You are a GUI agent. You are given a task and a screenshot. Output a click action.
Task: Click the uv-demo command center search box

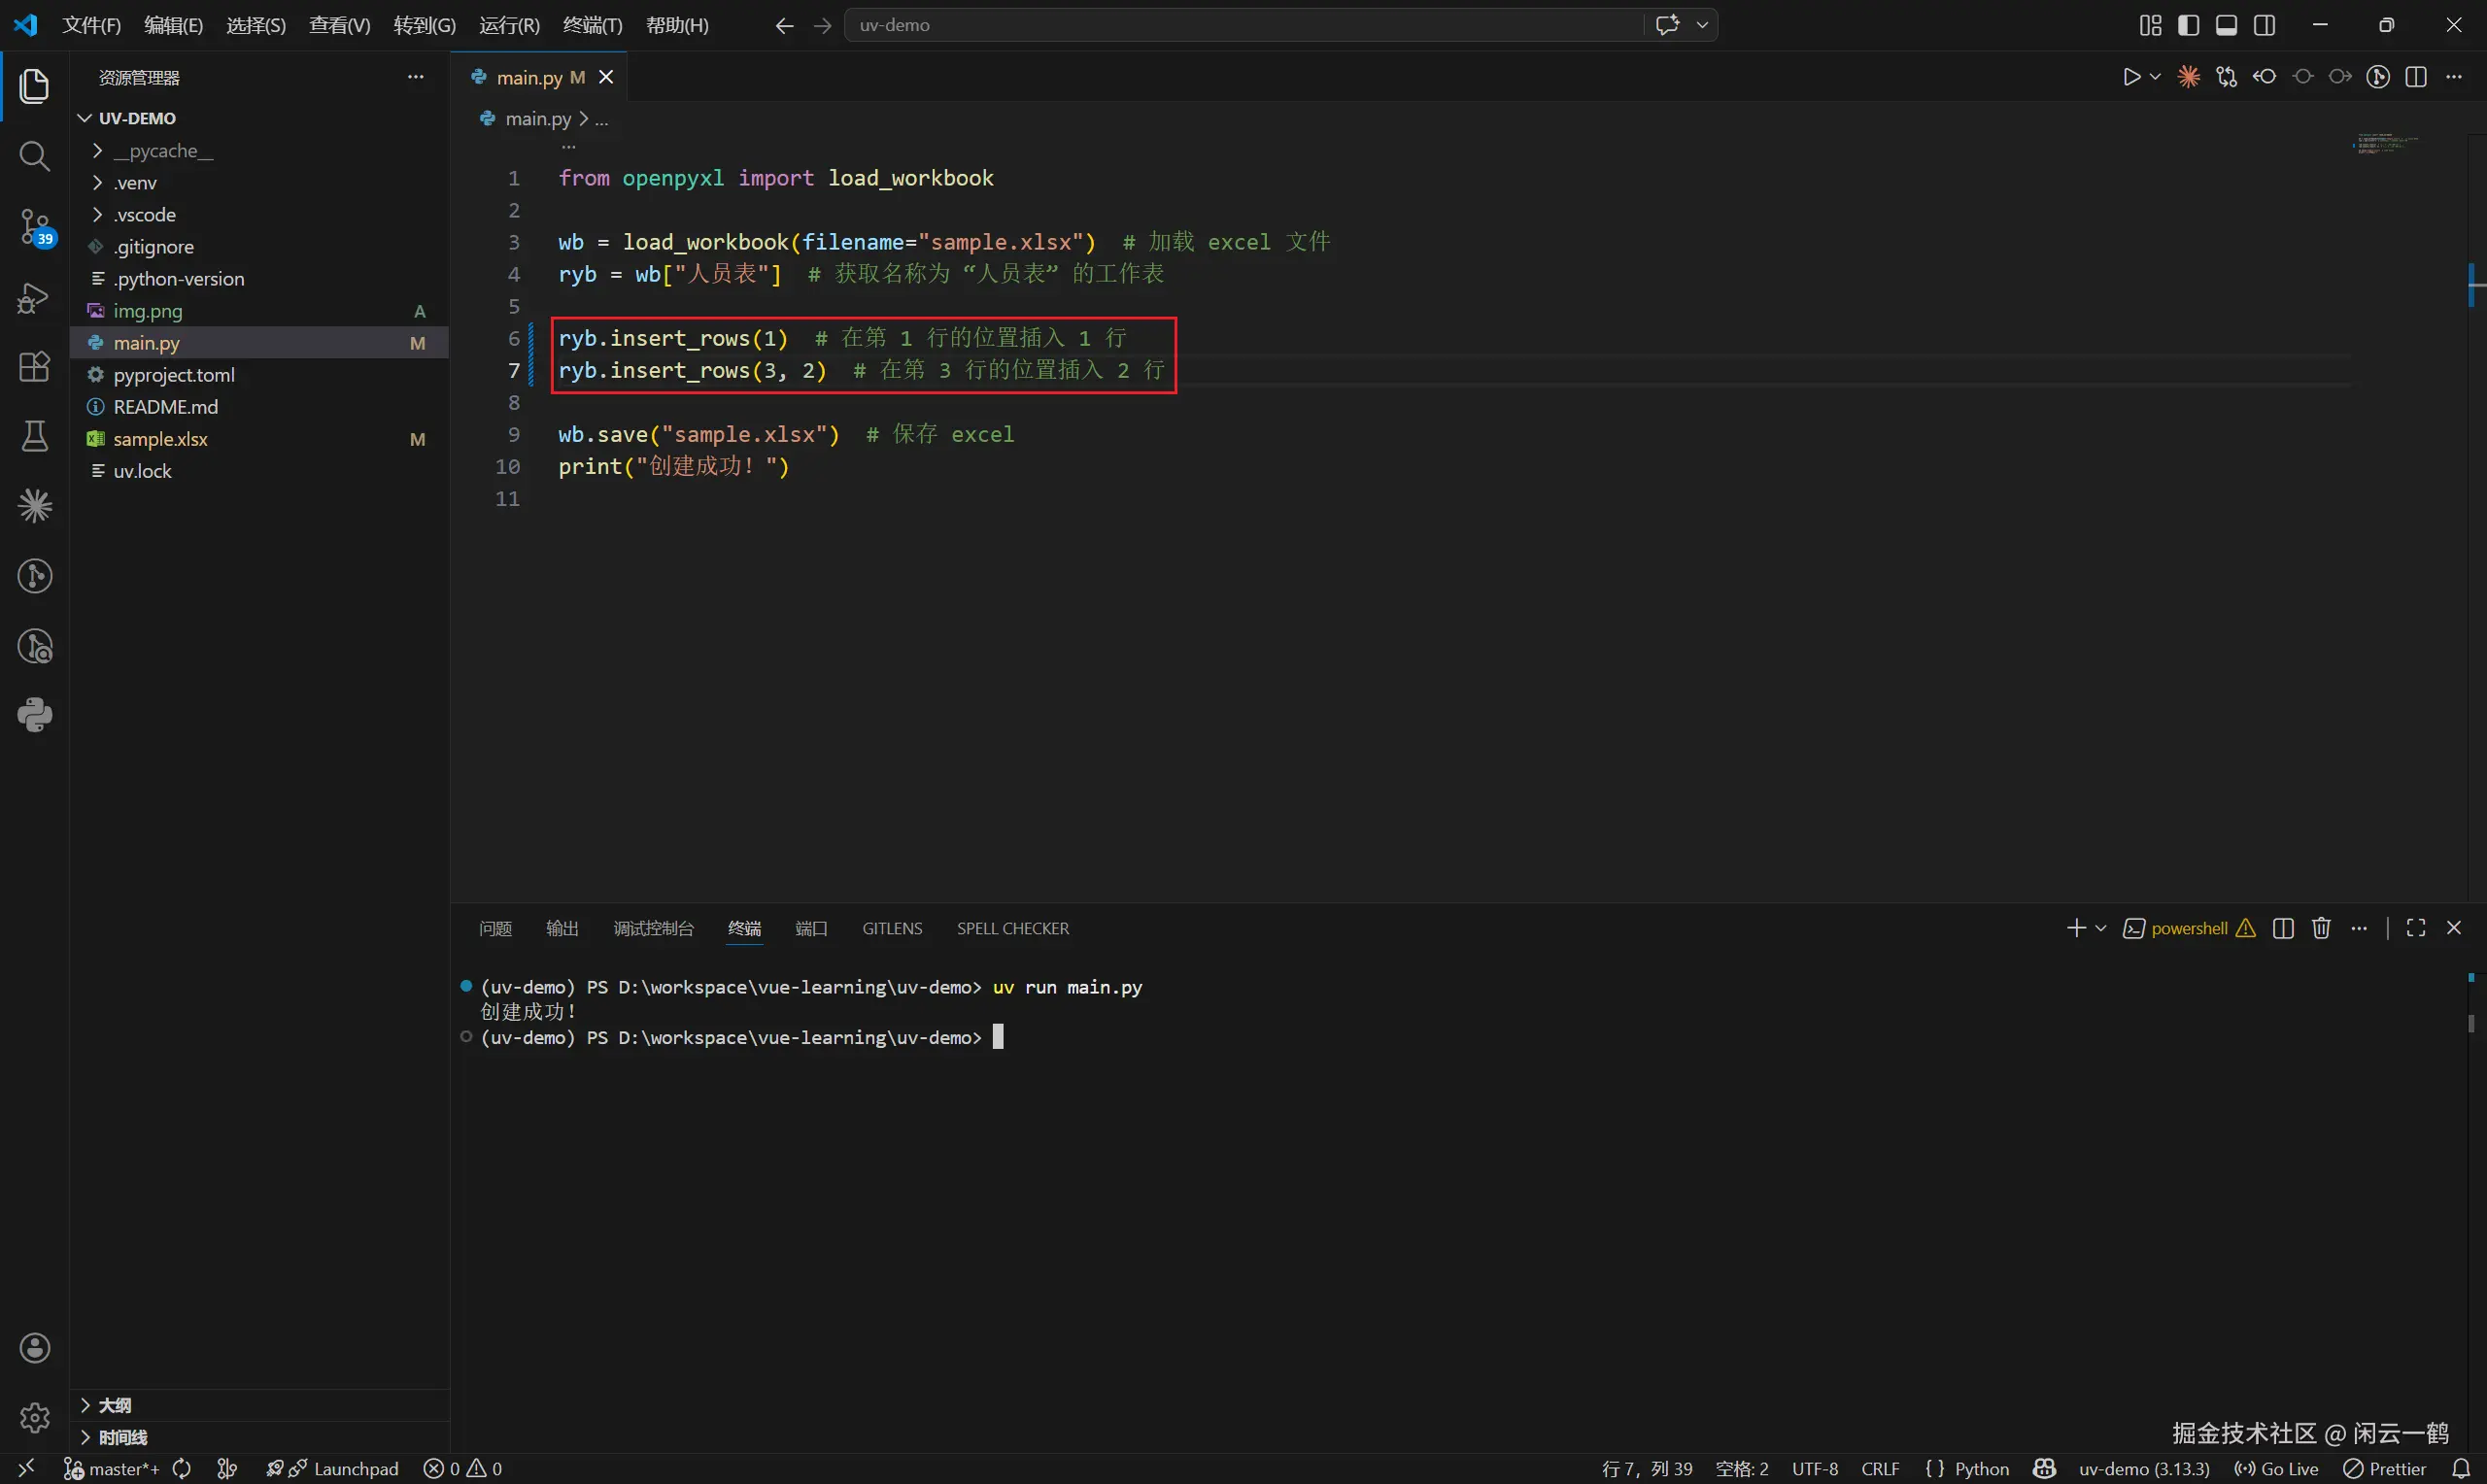pos(1240,25)
